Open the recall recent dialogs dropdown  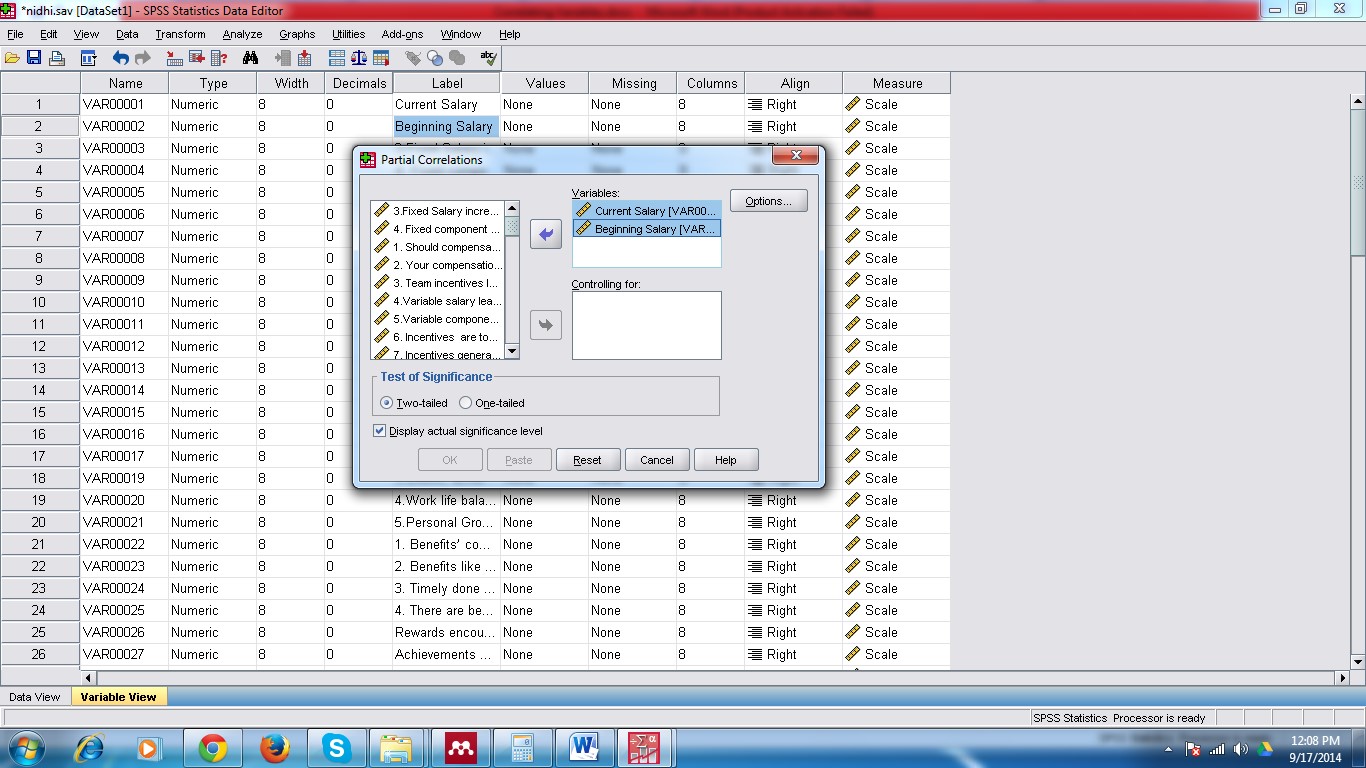pos(88,58)
